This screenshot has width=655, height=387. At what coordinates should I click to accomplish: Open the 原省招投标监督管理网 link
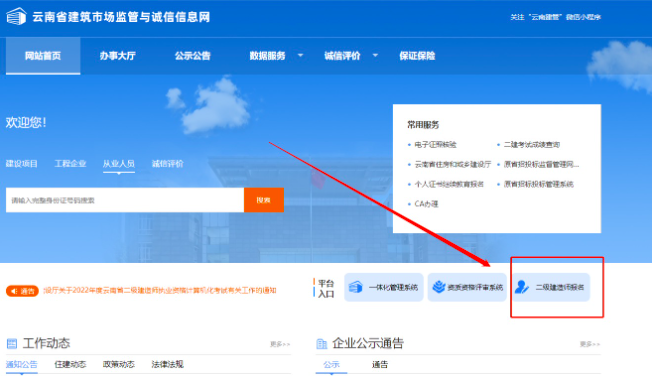tap(541, 164)
